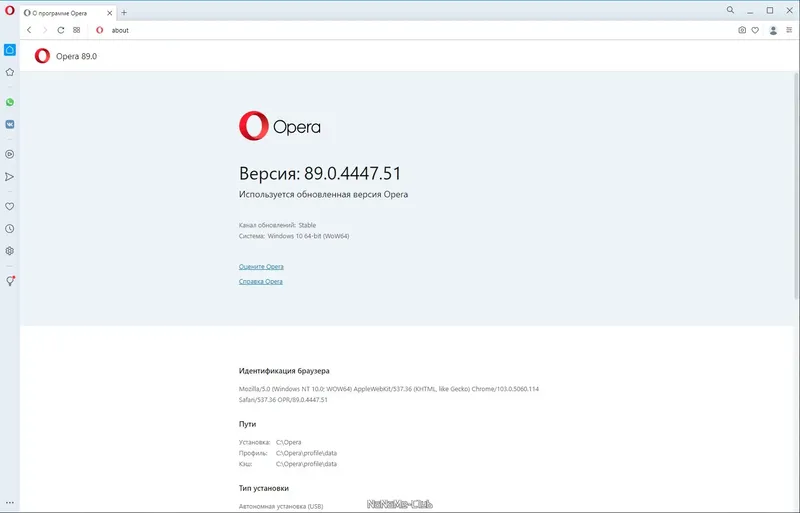Click the 'Opera 89.0' header logo
Viewport: 800px width, 513px height.
tap(42, 56)
